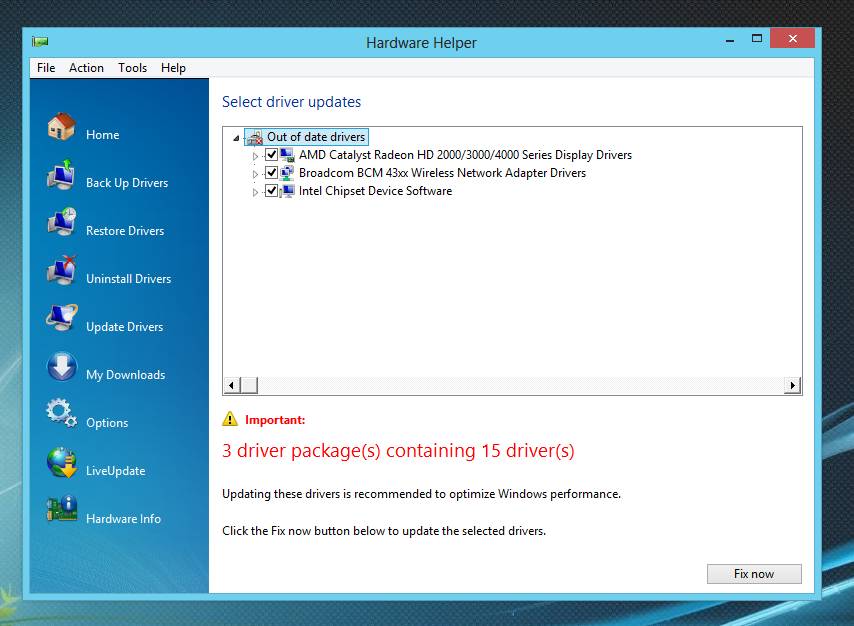Click the Home house icon in sidebar
This screenshot has height=626, width=854.
tap(62, 126)
